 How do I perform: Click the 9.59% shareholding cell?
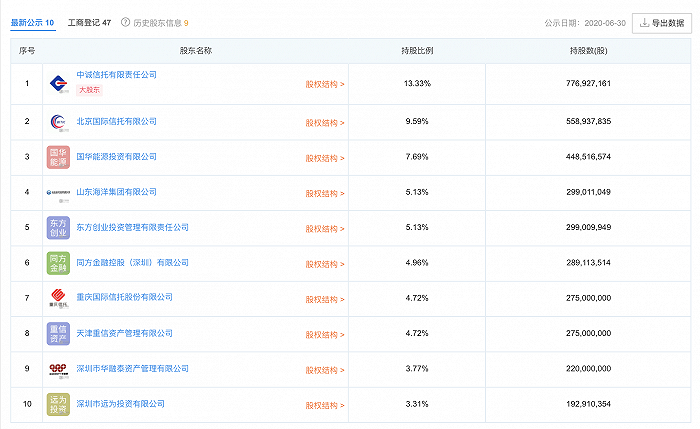pyautogui.click(x=417, y=121)
